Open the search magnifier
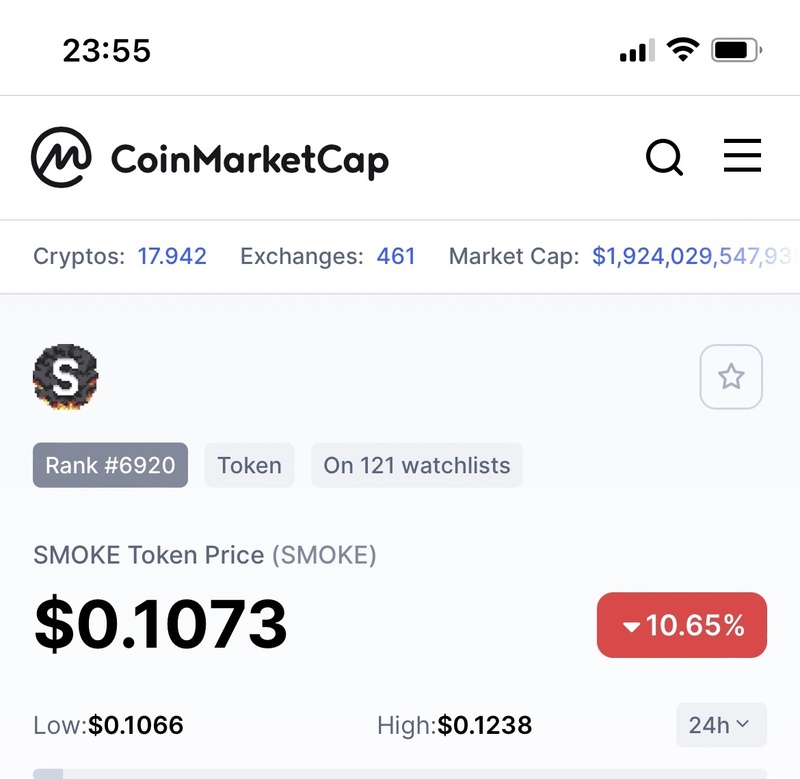Viewport: 800px width, 779px height. [x=664, y=157]
